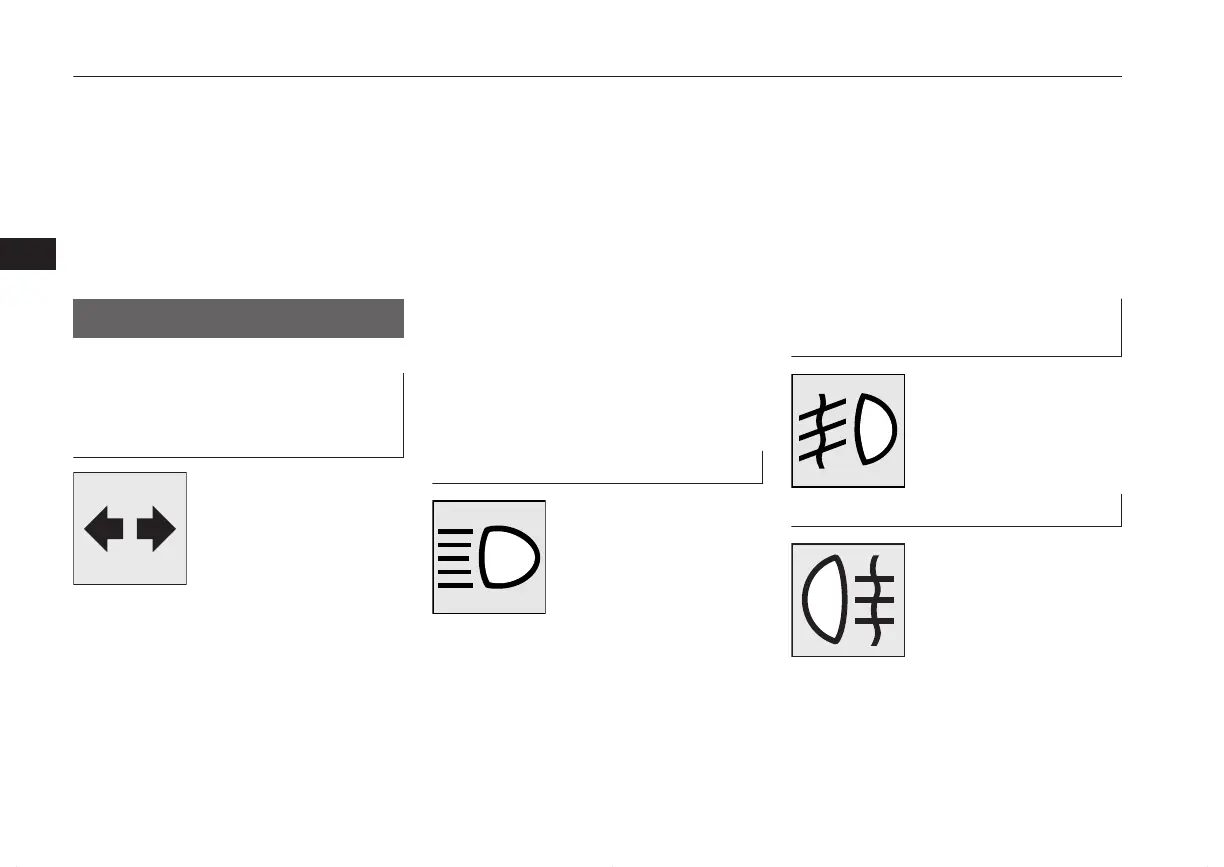Select the rear fog lamp indicator icon
The image size is (1224, 867).
tap(848, 600)
